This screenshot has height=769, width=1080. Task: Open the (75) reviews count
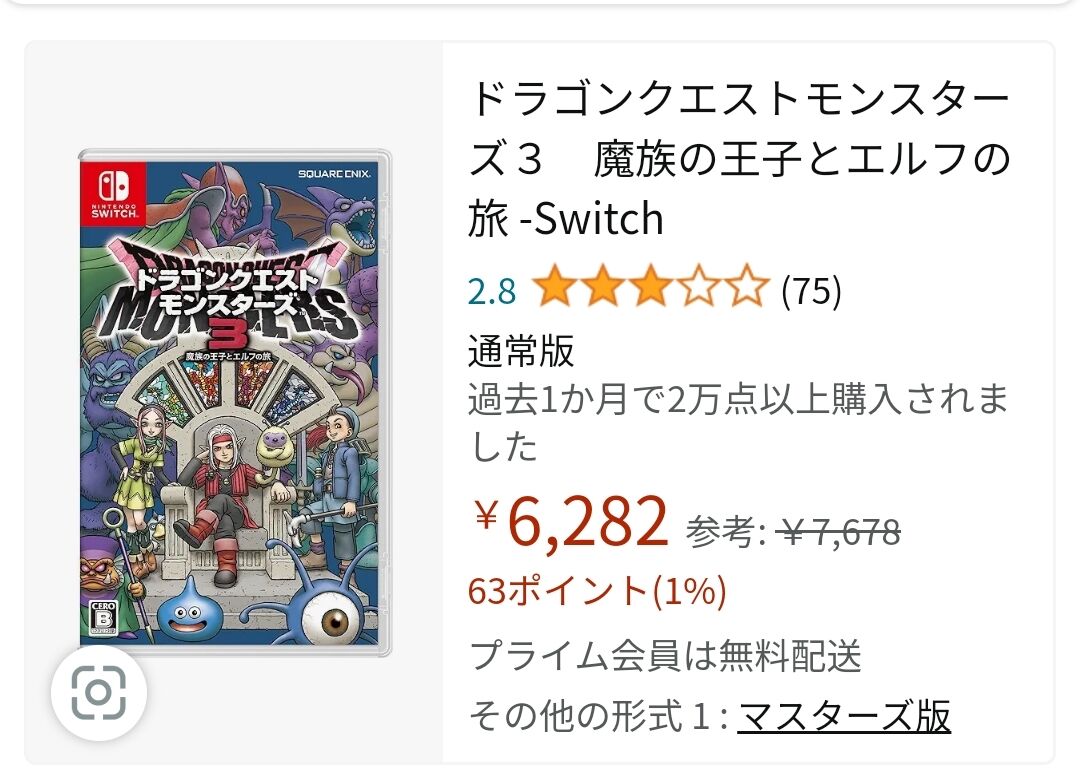[x=811, y=290]
